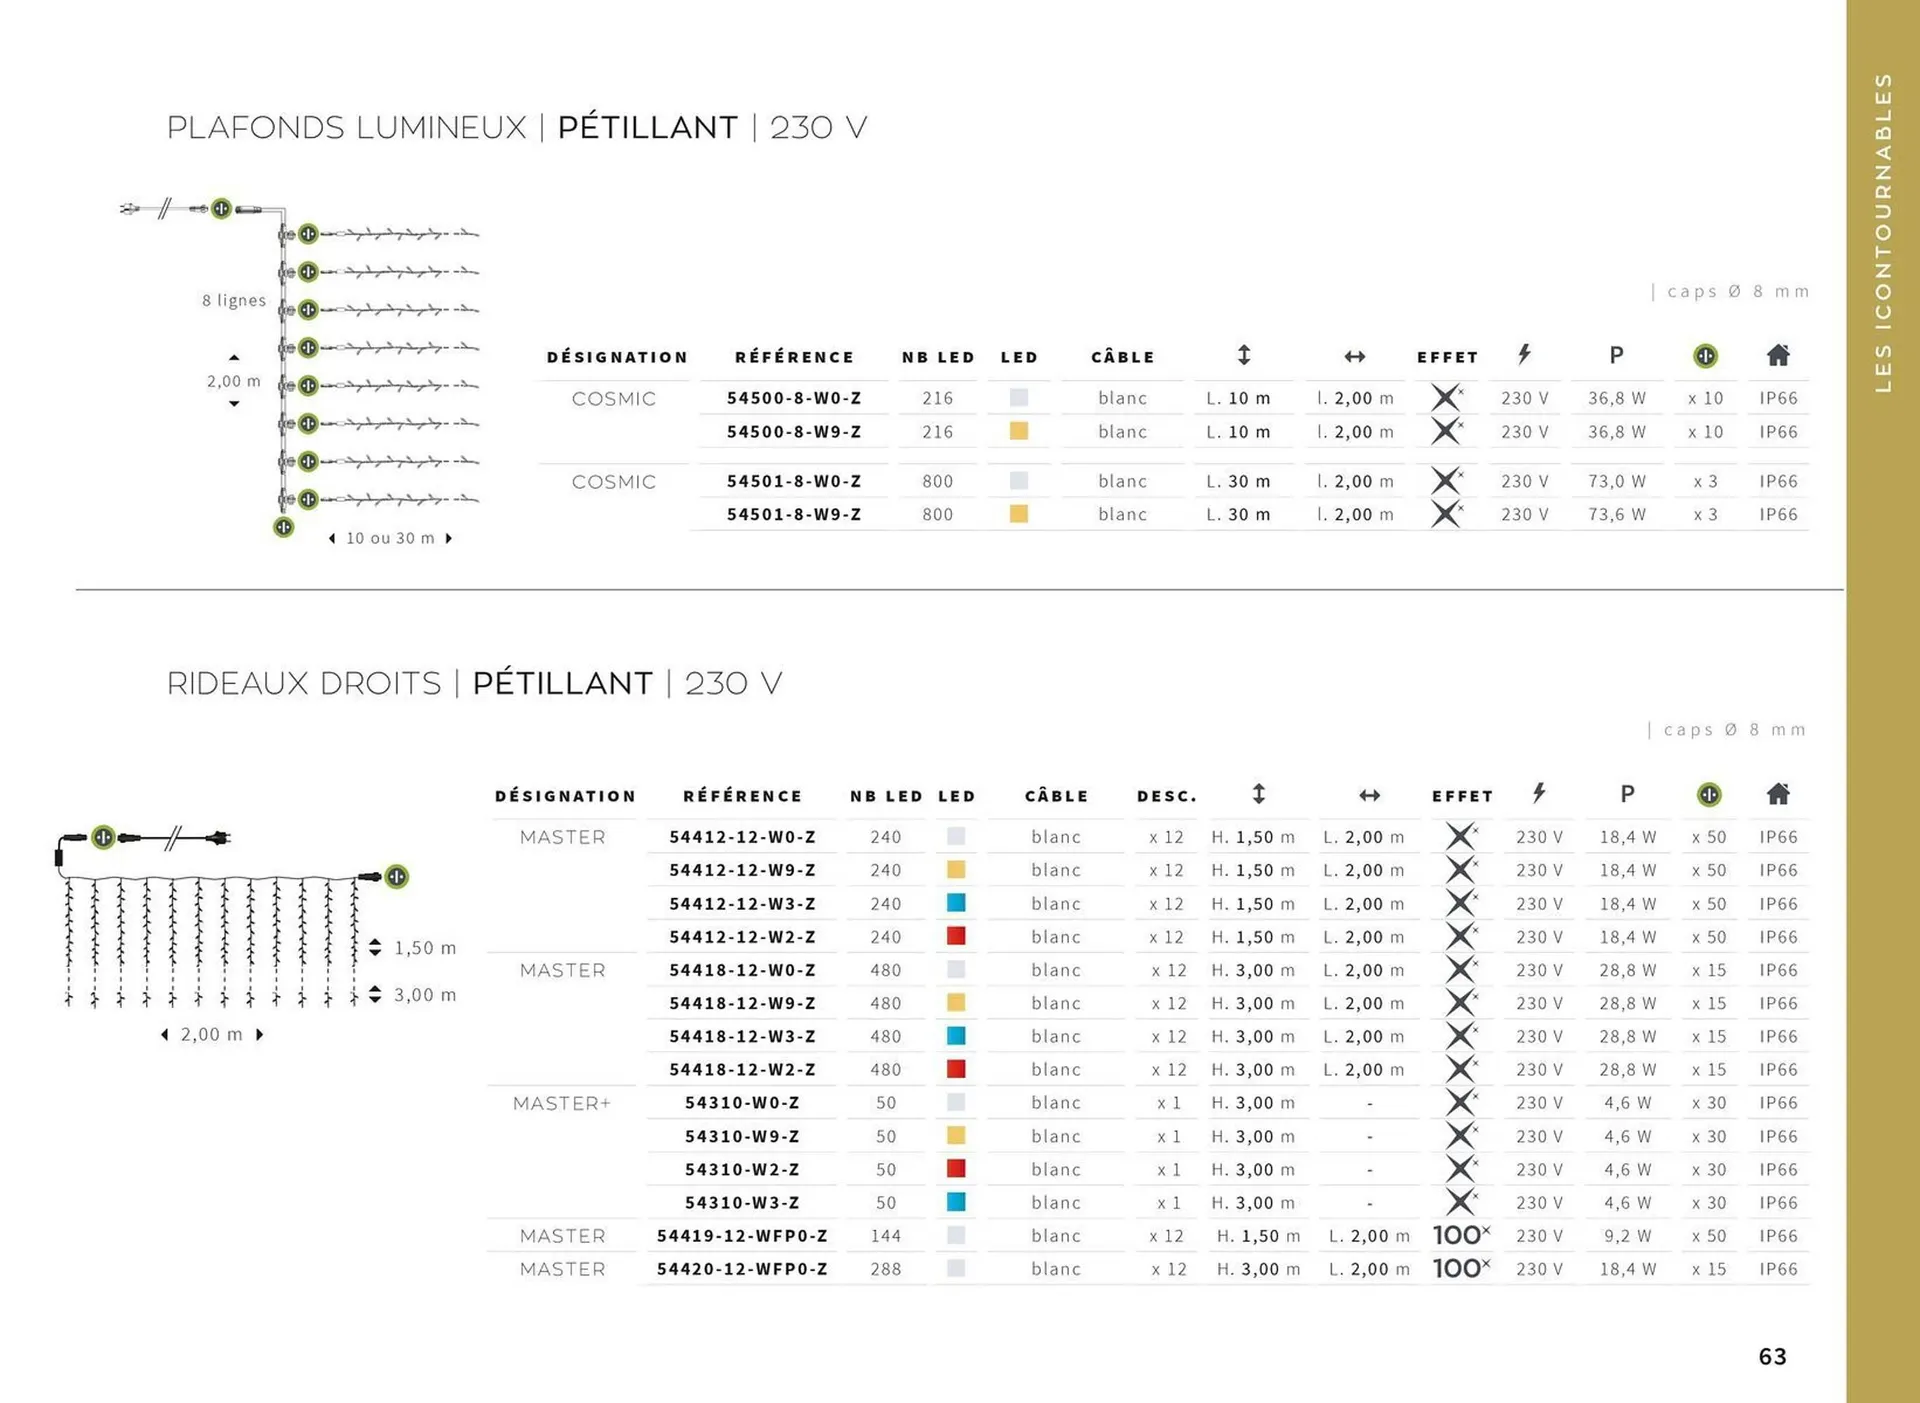This screenshot has height=1403, width=1920.
Task: Click the green connector icon in bottom table header
Action: coord(1709,794)
